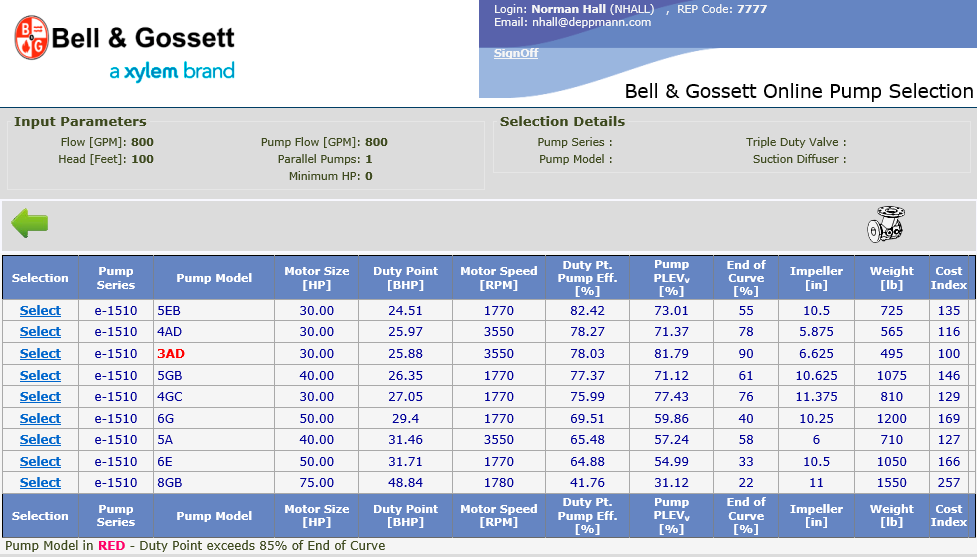Click Head [Feet] 100 parameter
Screen dimensions: 977x557
(105, 159)
